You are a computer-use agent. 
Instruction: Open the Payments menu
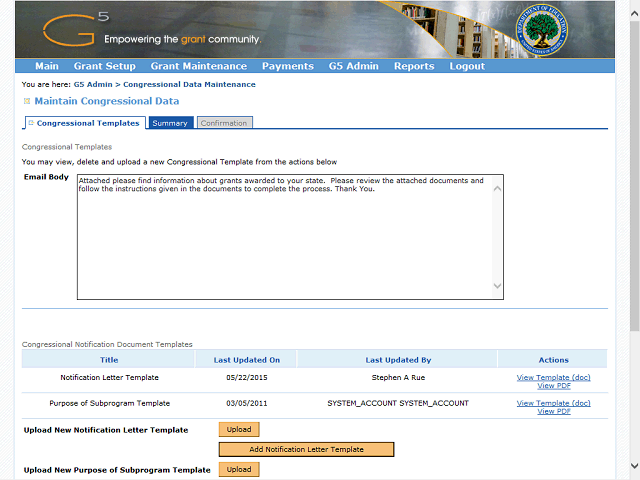coord(288,66)
